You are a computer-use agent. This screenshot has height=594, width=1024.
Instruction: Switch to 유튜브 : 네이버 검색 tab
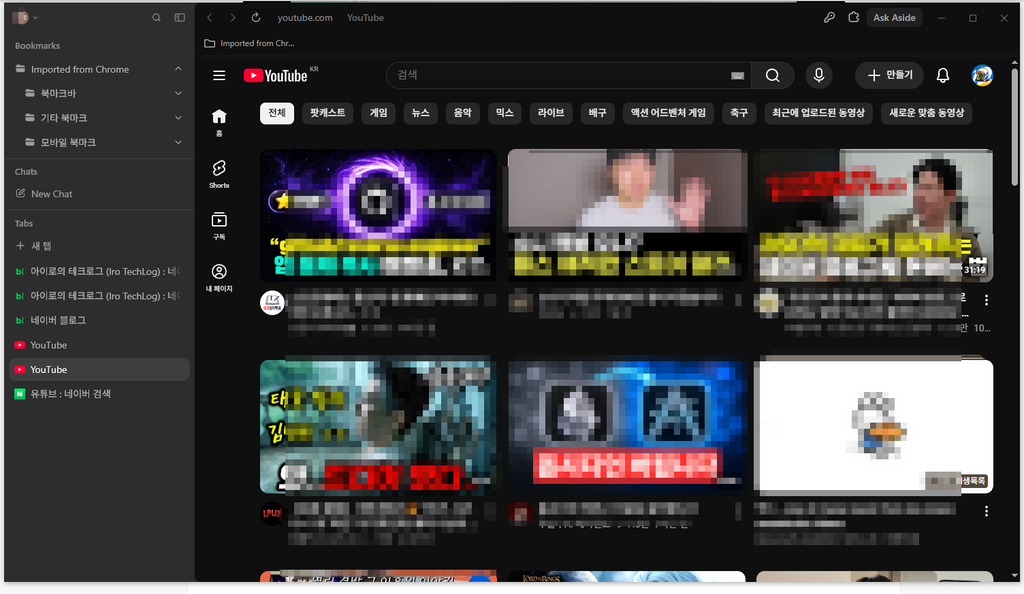coord(99,394)
